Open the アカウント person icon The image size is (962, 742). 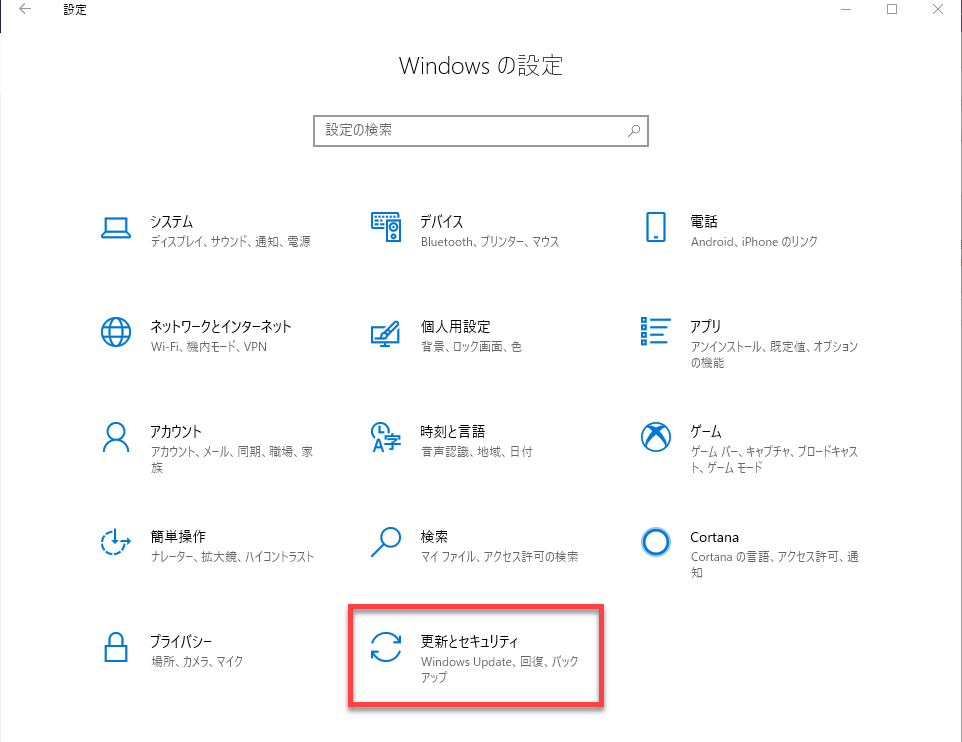tap(116, 437)
